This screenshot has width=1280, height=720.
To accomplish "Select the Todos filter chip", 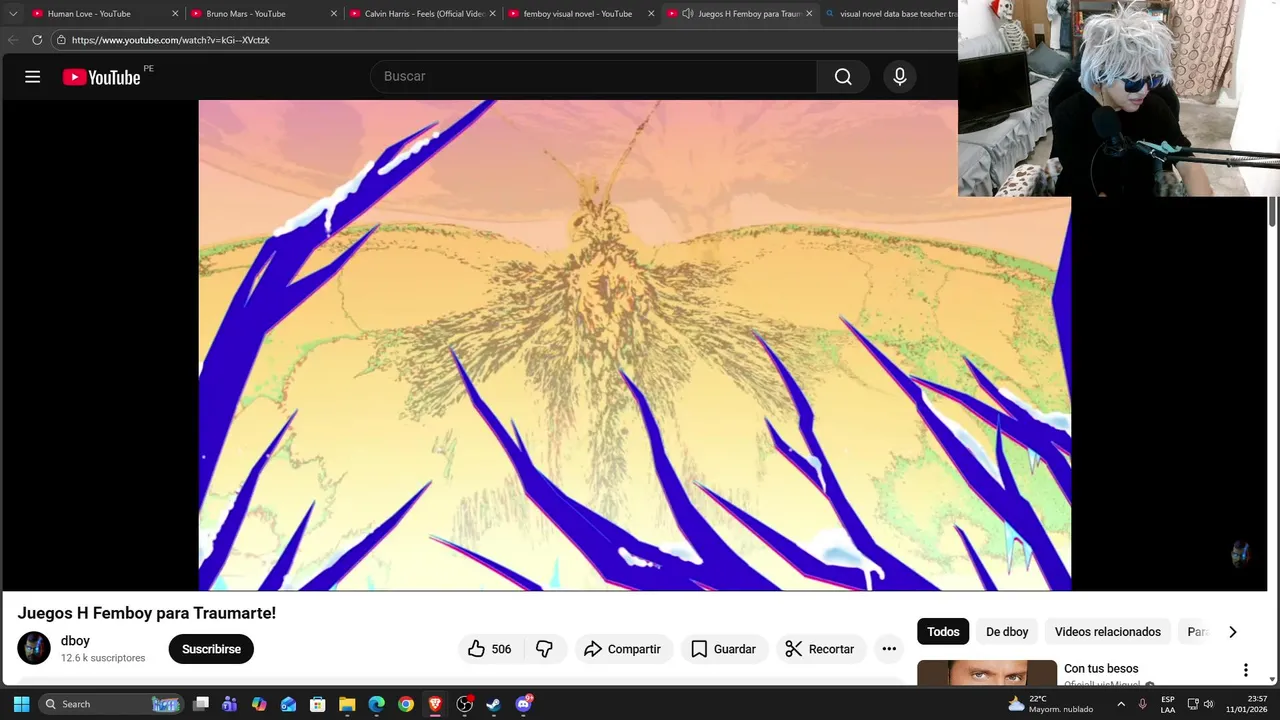I will click(943, 632).
